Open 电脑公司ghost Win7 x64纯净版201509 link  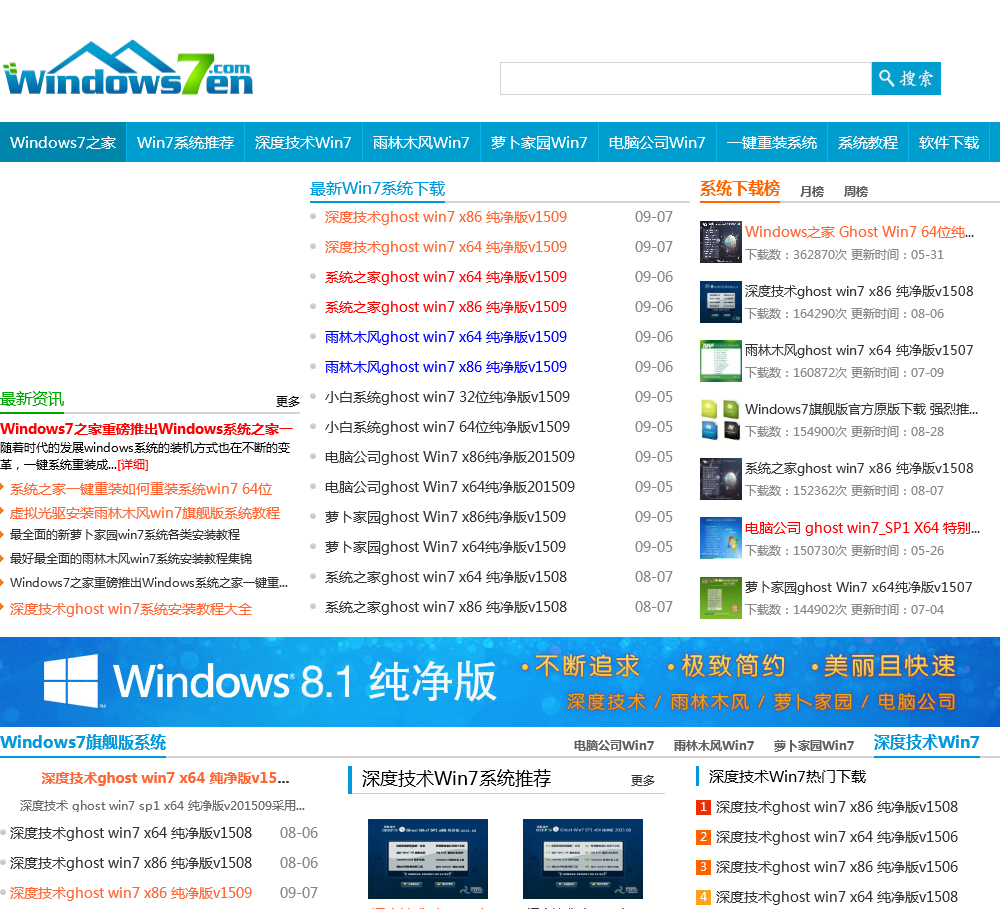450,487
